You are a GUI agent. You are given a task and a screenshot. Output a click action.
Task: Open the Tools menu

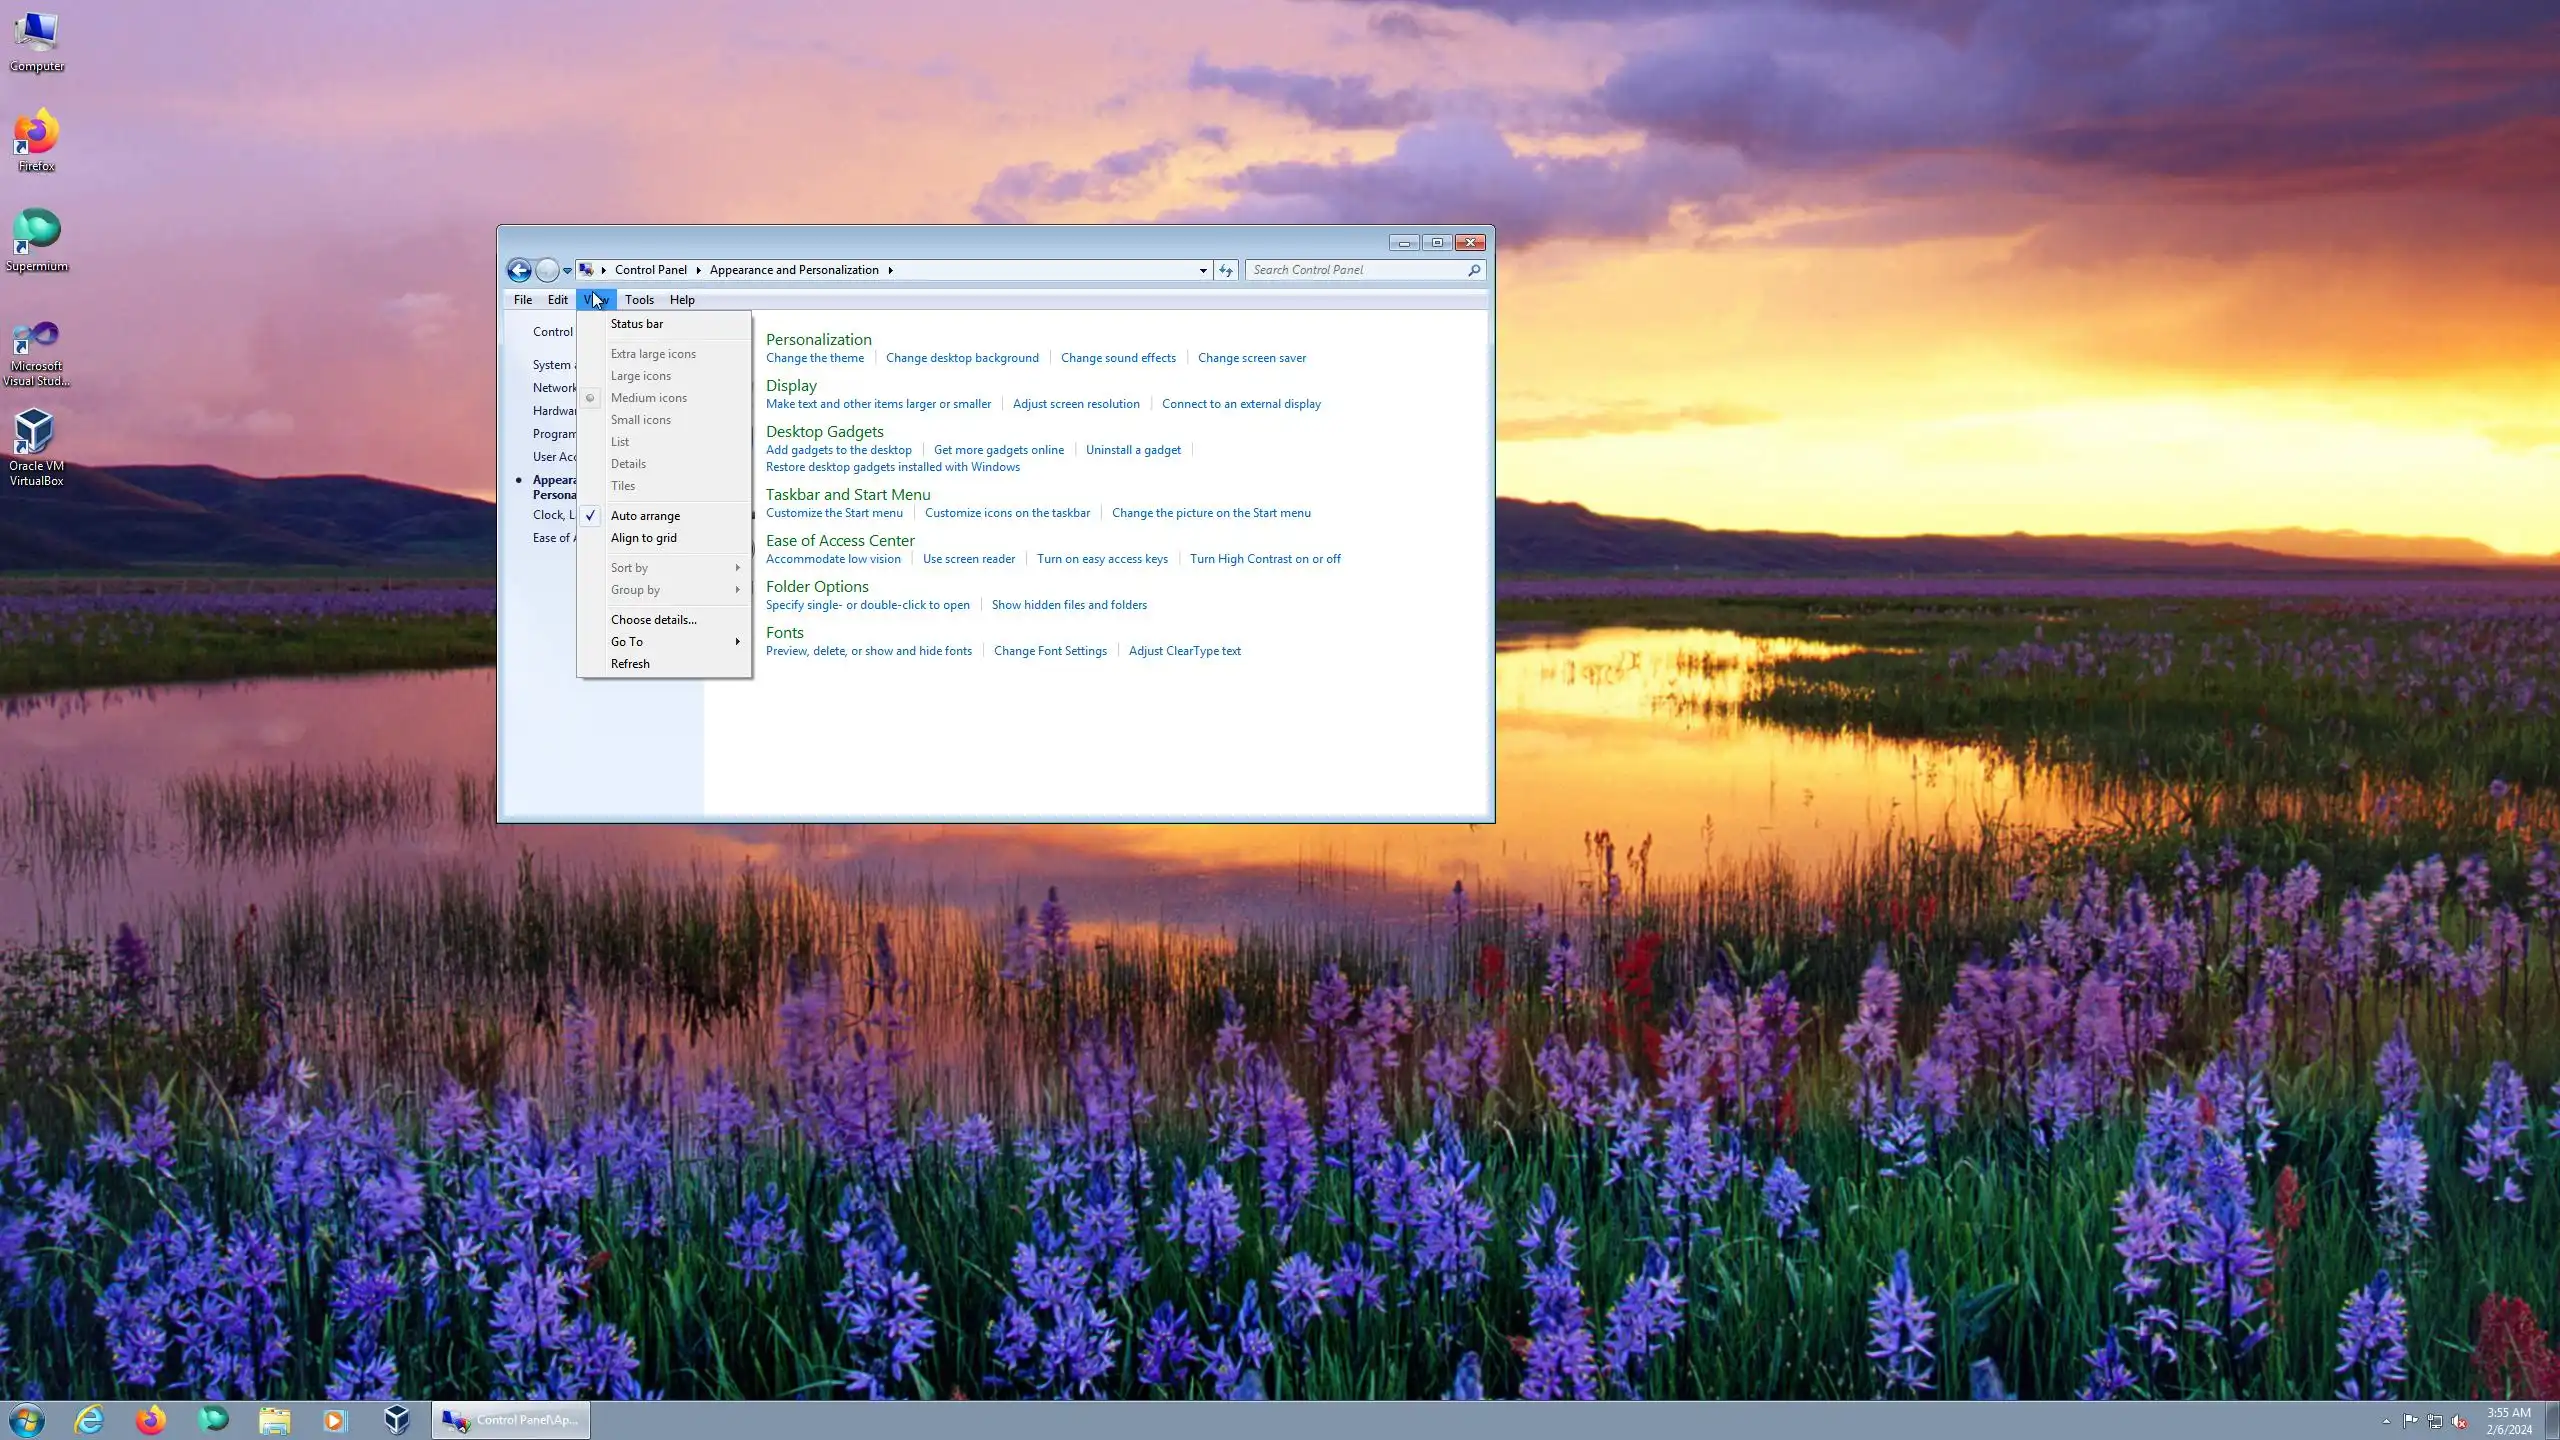coord(639,300)
